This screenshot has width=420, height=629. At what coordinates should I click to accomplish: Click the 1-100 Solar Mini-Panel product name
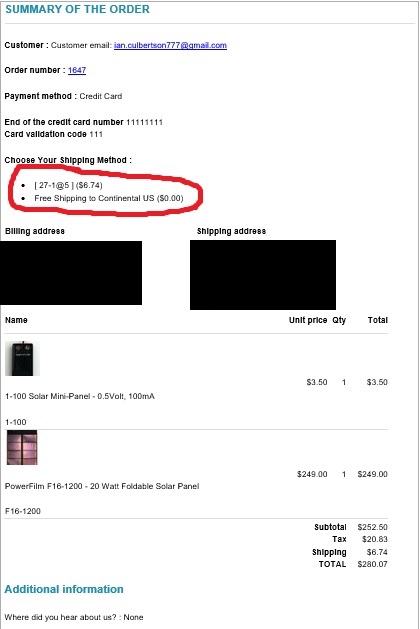point(80,396)
